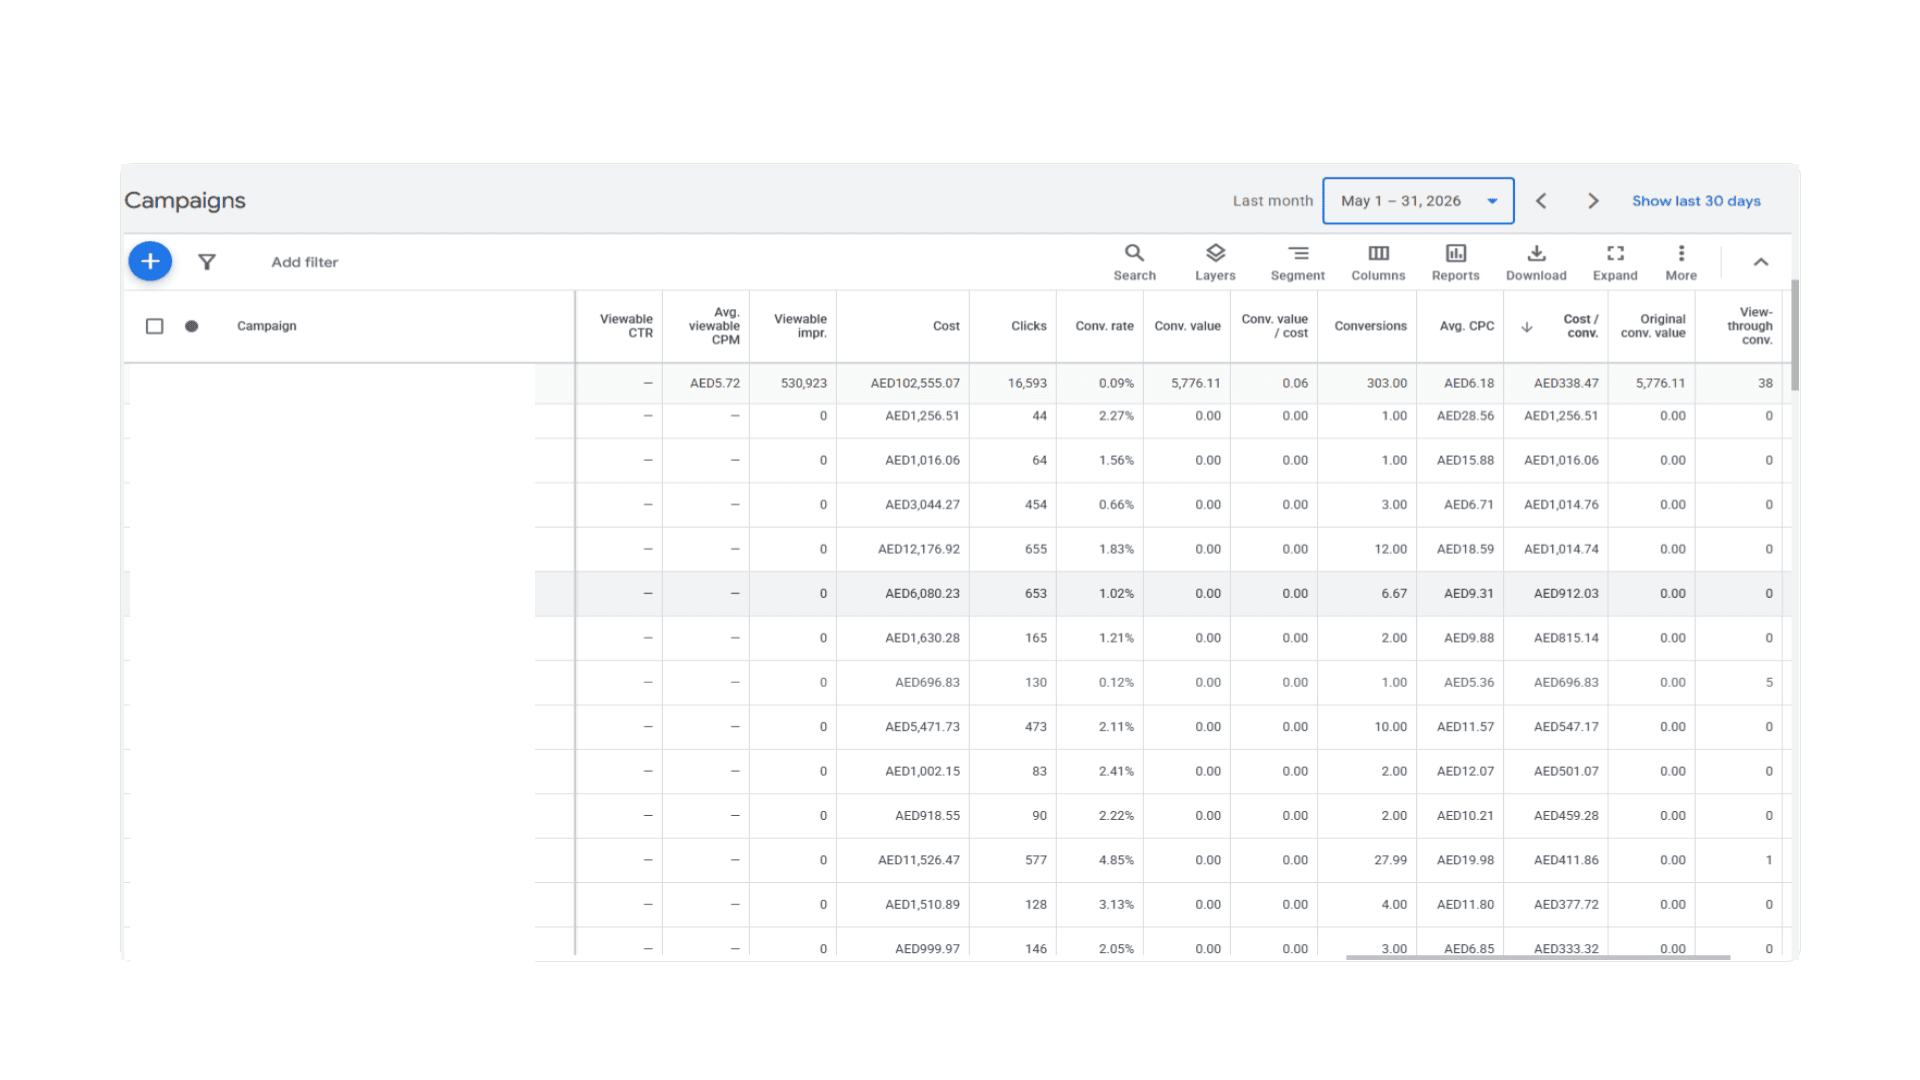Open the More options menu
1920x1080 pixels.
1681,263
